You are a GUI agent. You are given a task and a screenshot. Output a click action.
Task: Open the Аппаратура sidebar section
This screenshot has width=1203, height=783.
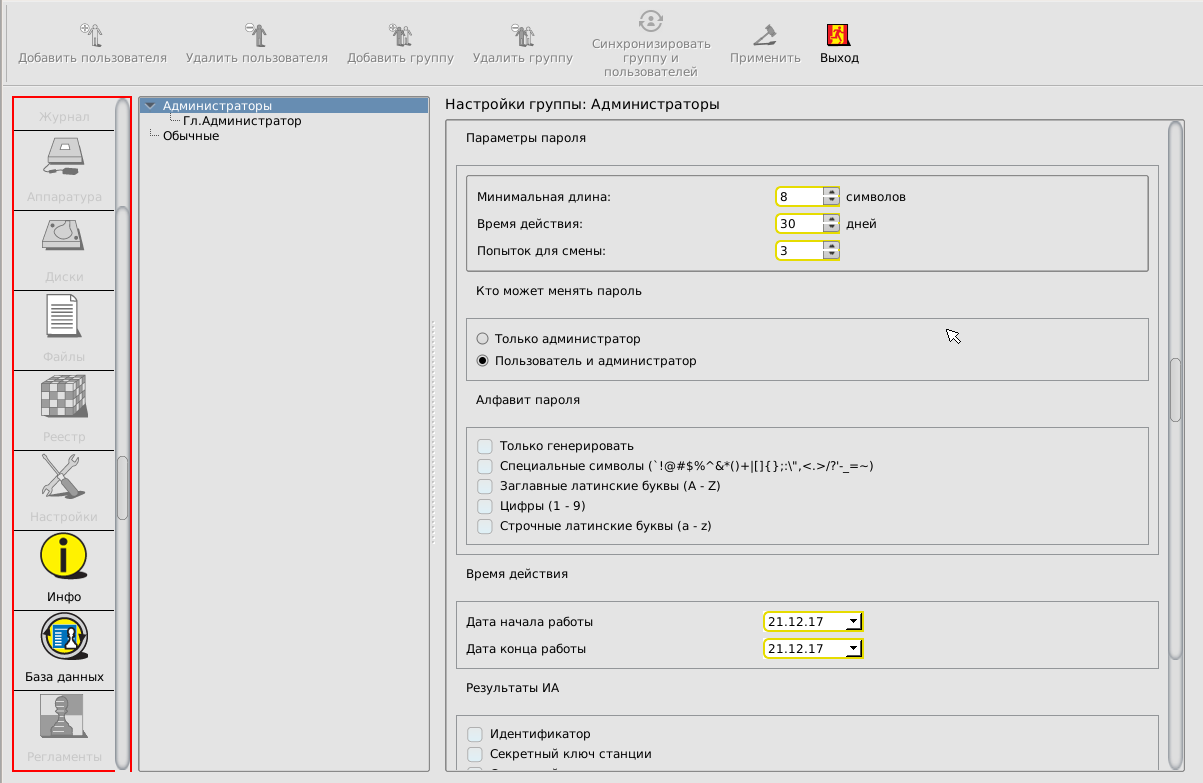click(x=65, y=170)
